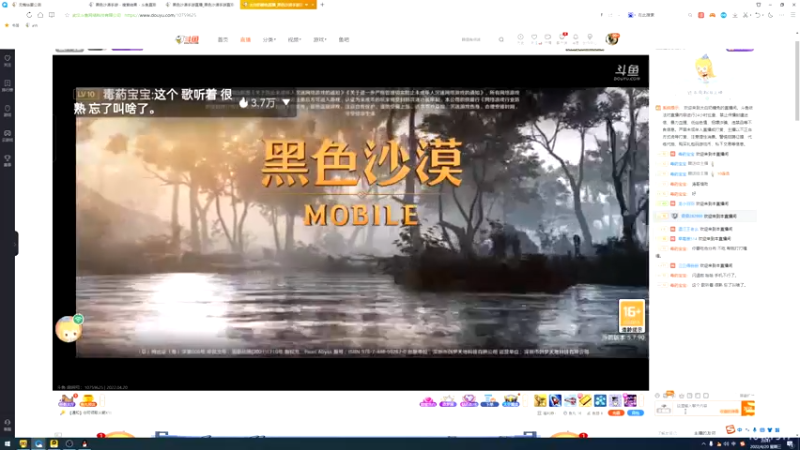Image resolution: width=800 pixels, height=450 pixels.
Task: Select the rocket gift icon
Action: [555, 401]
